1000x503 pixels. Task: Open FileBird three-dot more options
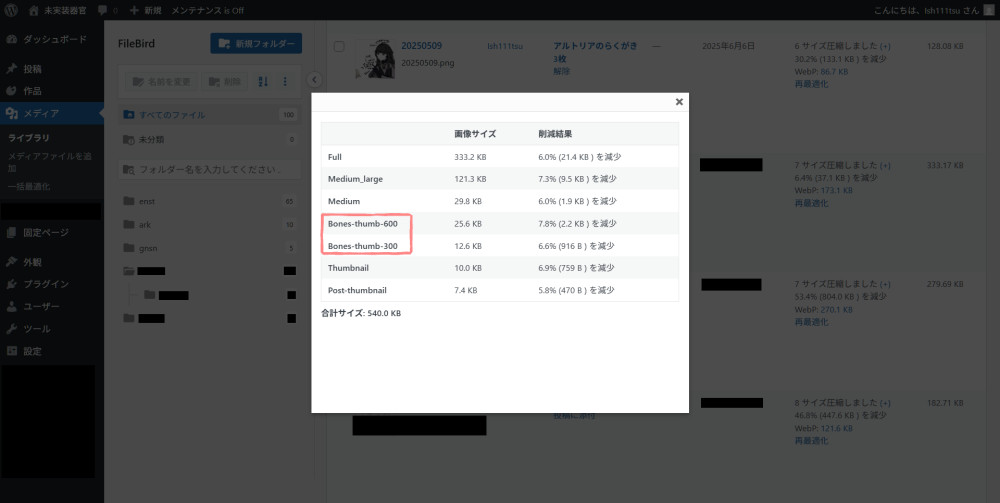click(x=285, y=81)
